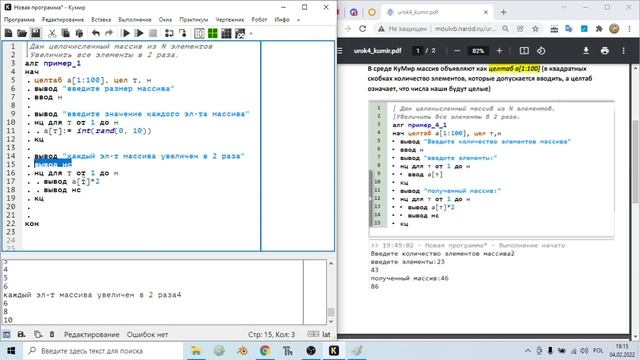Rotate the PDF counterclockwise
Screen dimensions: 640x360
point(541,51)
